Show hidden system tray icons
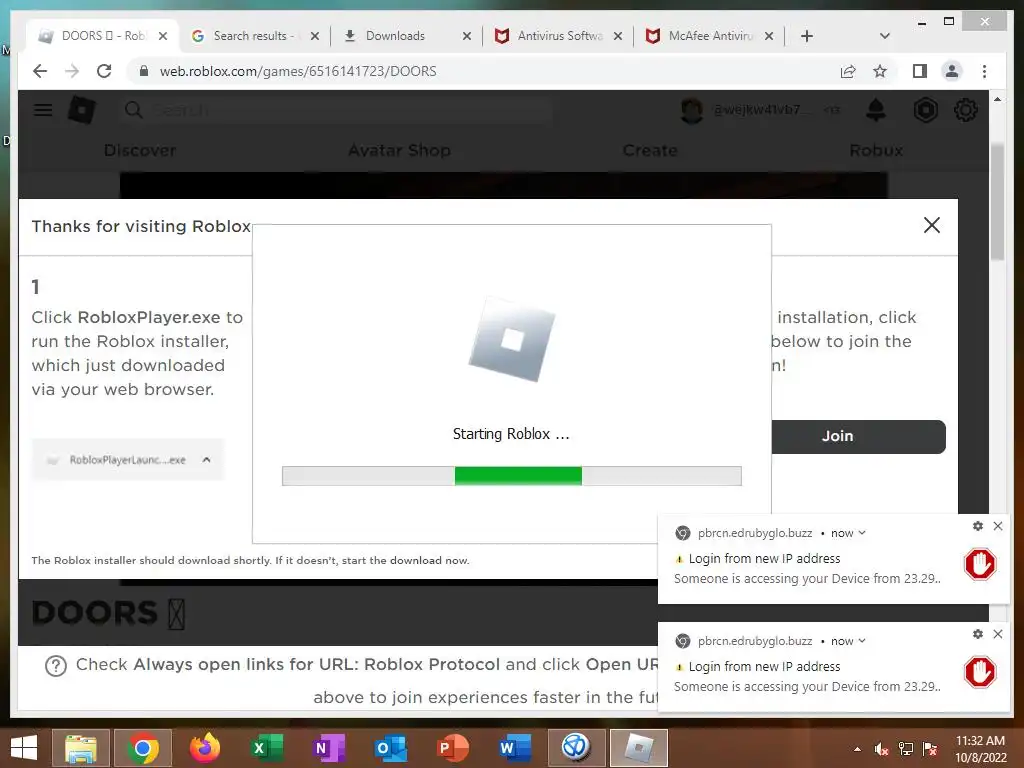 tap(857, 749)
